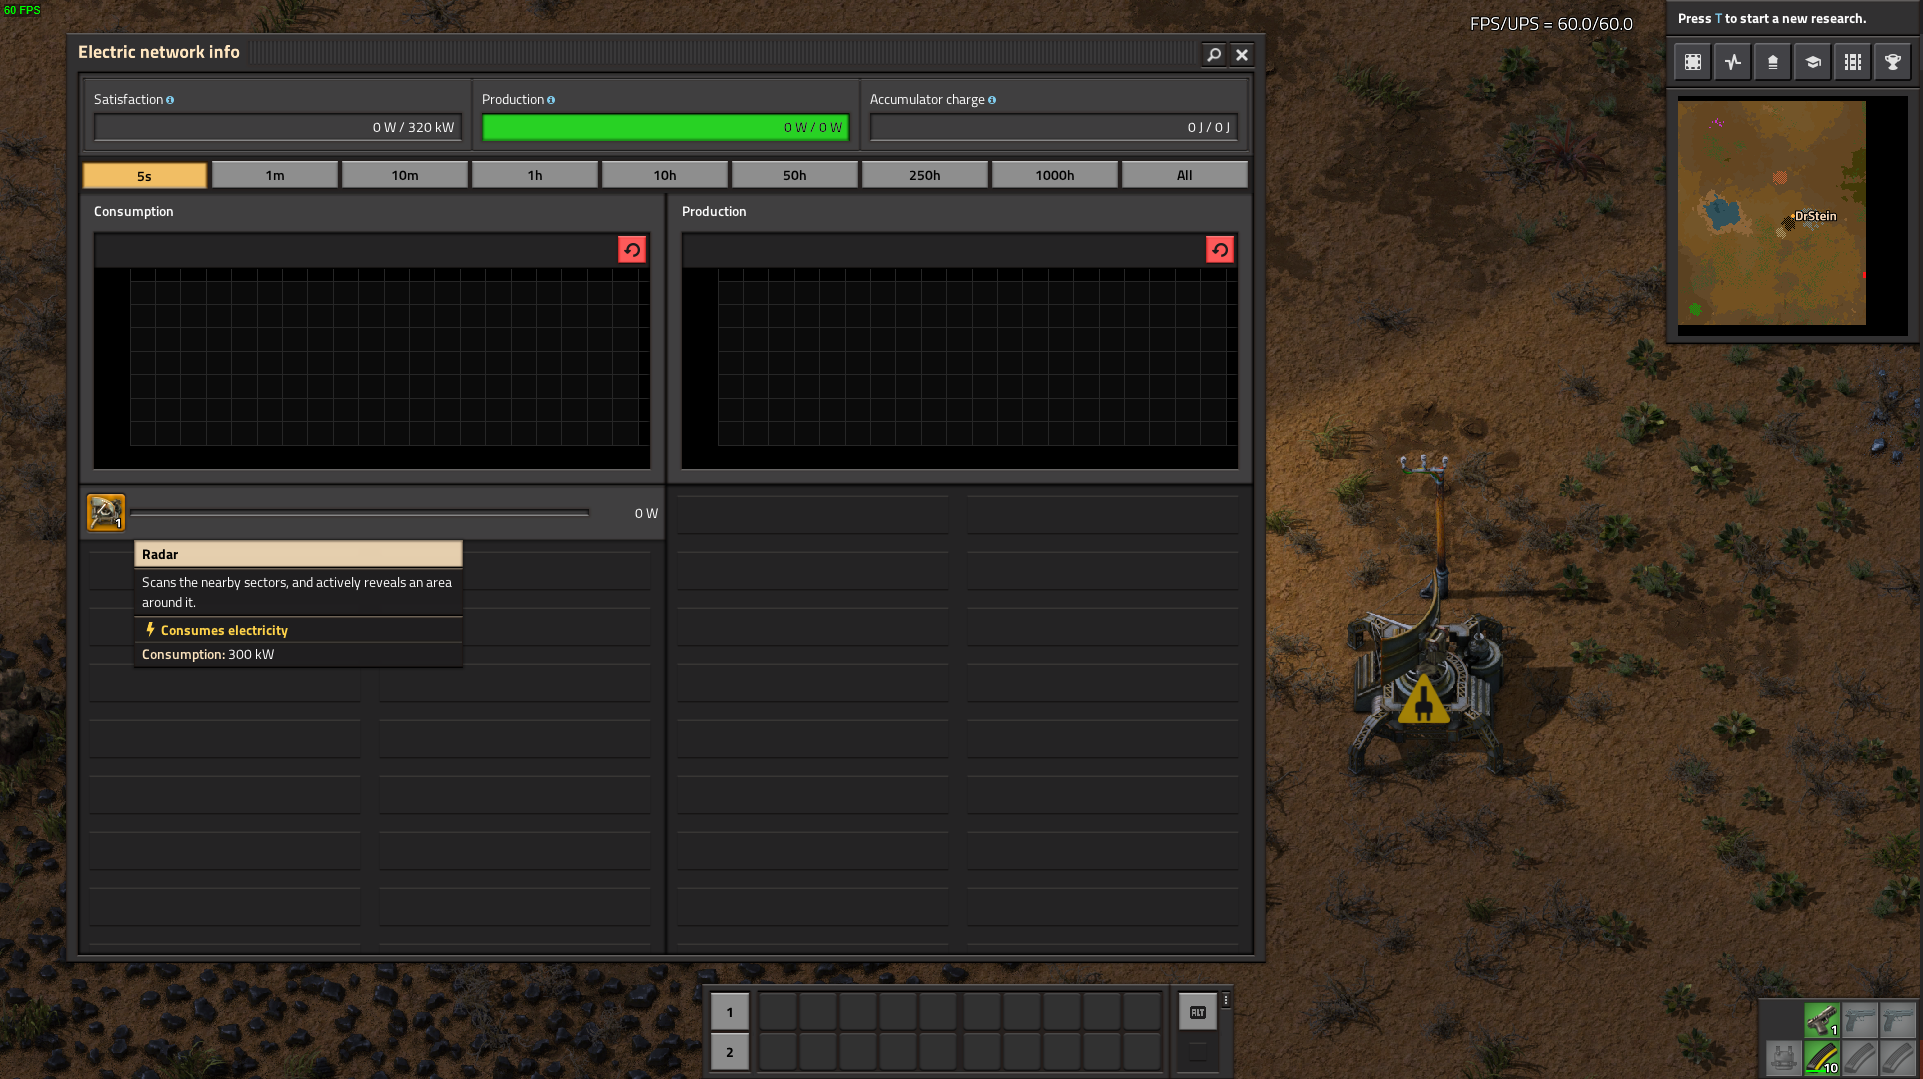
Task: Click the green Production bar
Action: (665, 127)
